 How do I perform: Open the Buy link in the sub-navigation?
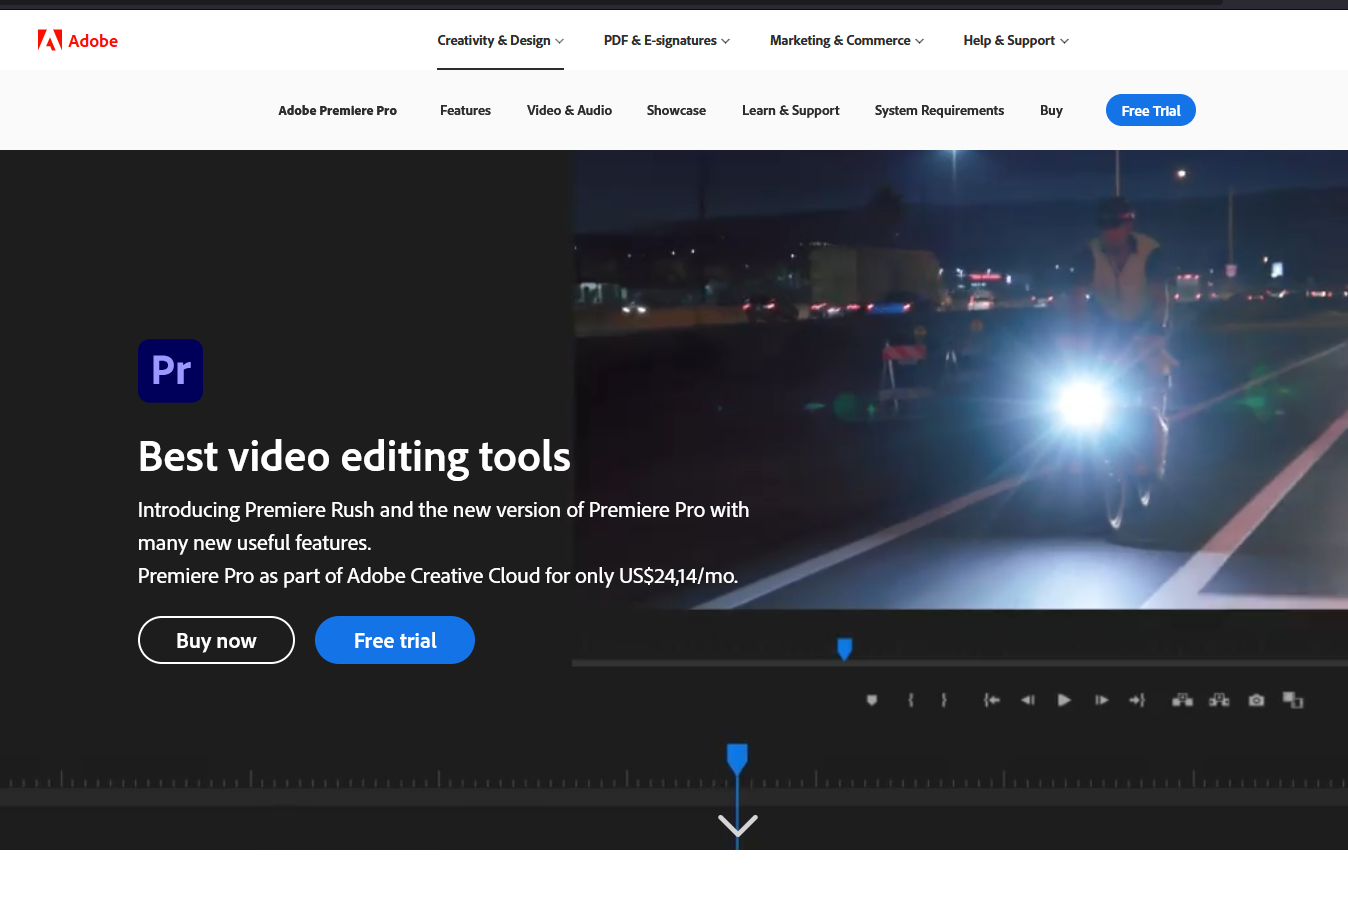pos(1051,111)
